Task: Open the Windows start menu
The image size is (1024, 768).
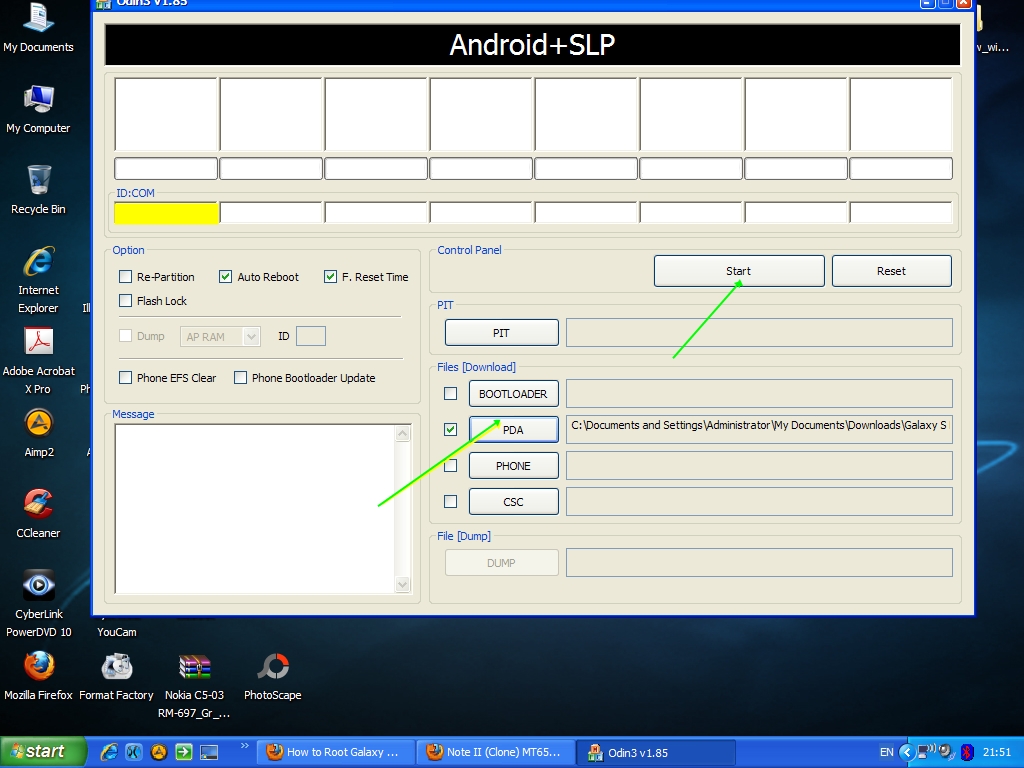Action: 43,752
